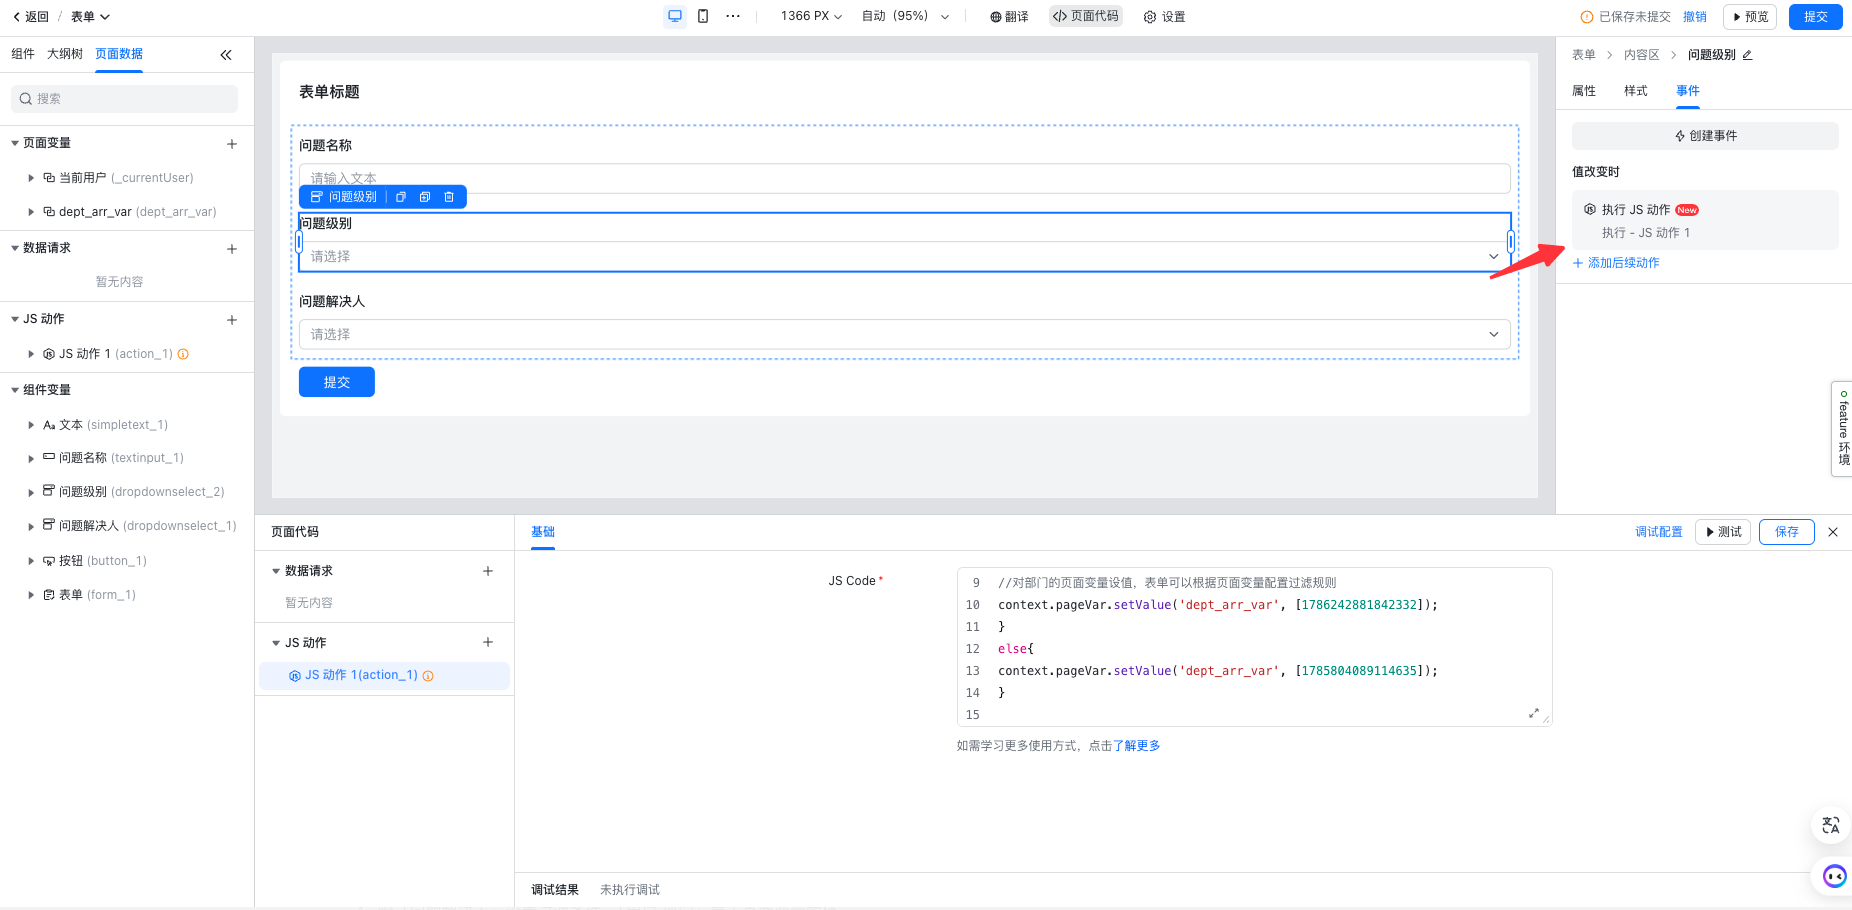
Task: Select JS 动作 1(action_1) in page code list
Action: tap(384, 676)
